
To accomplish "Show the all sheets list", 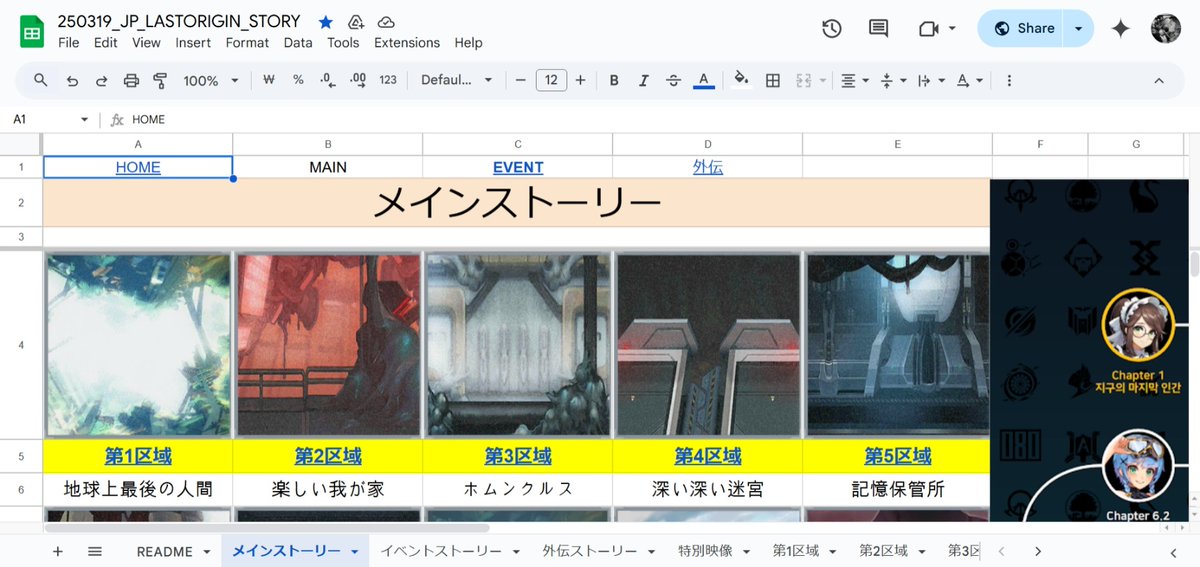I will click(95, 551).
